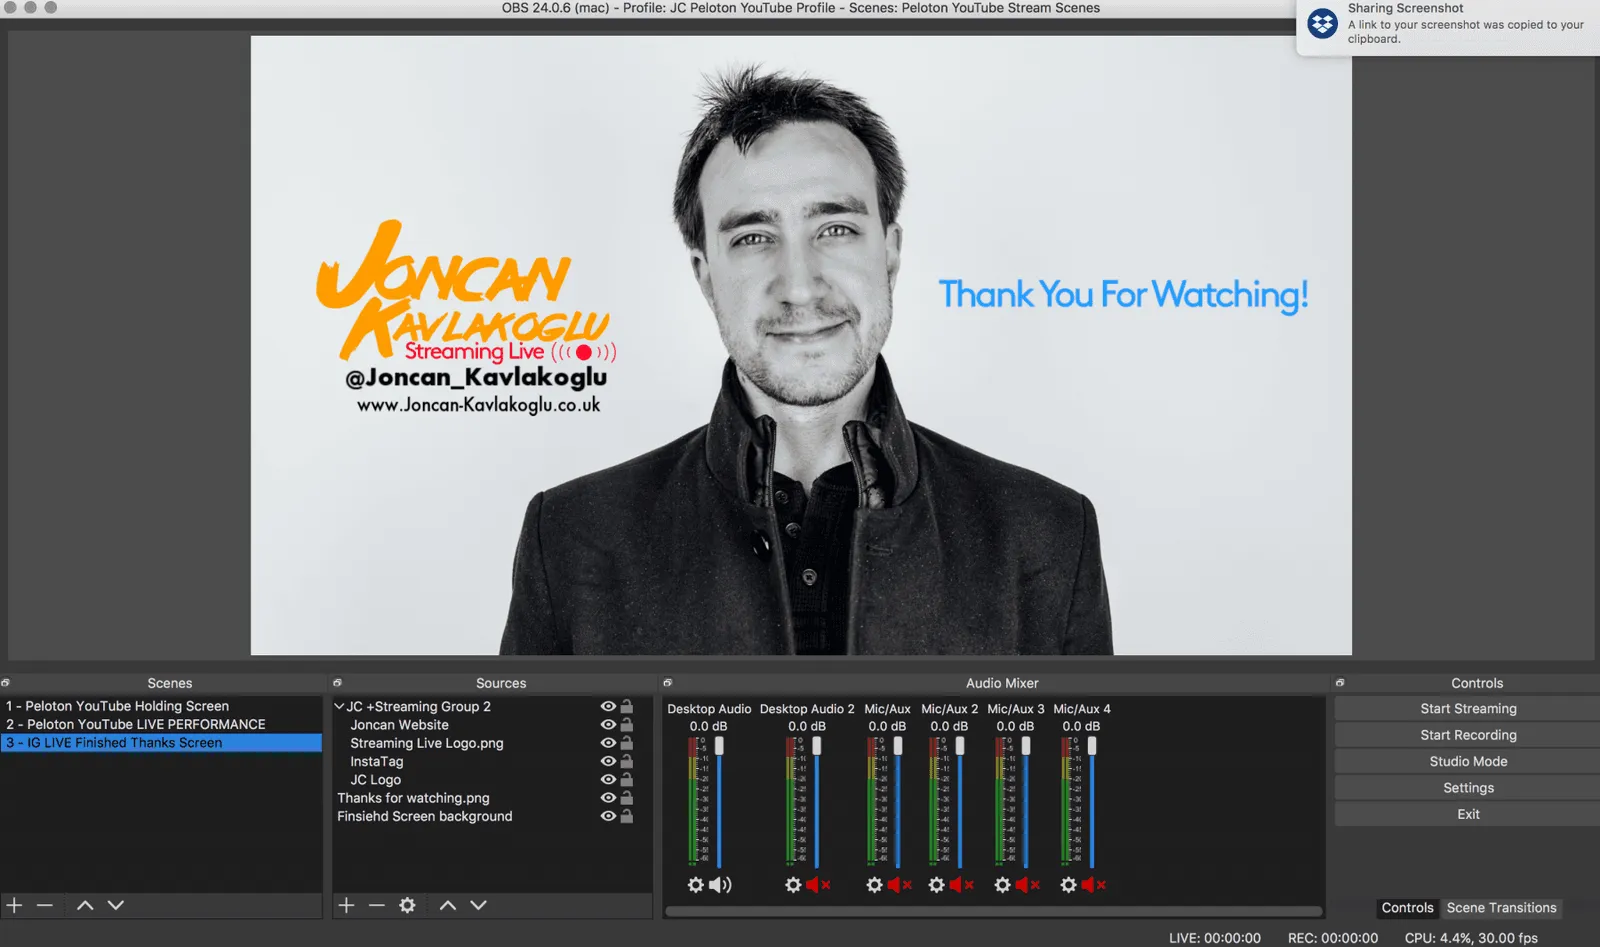Hide JC +Streaming Group 2 eye
This screenshot has width=1600, height=947.
click(608, 706)
